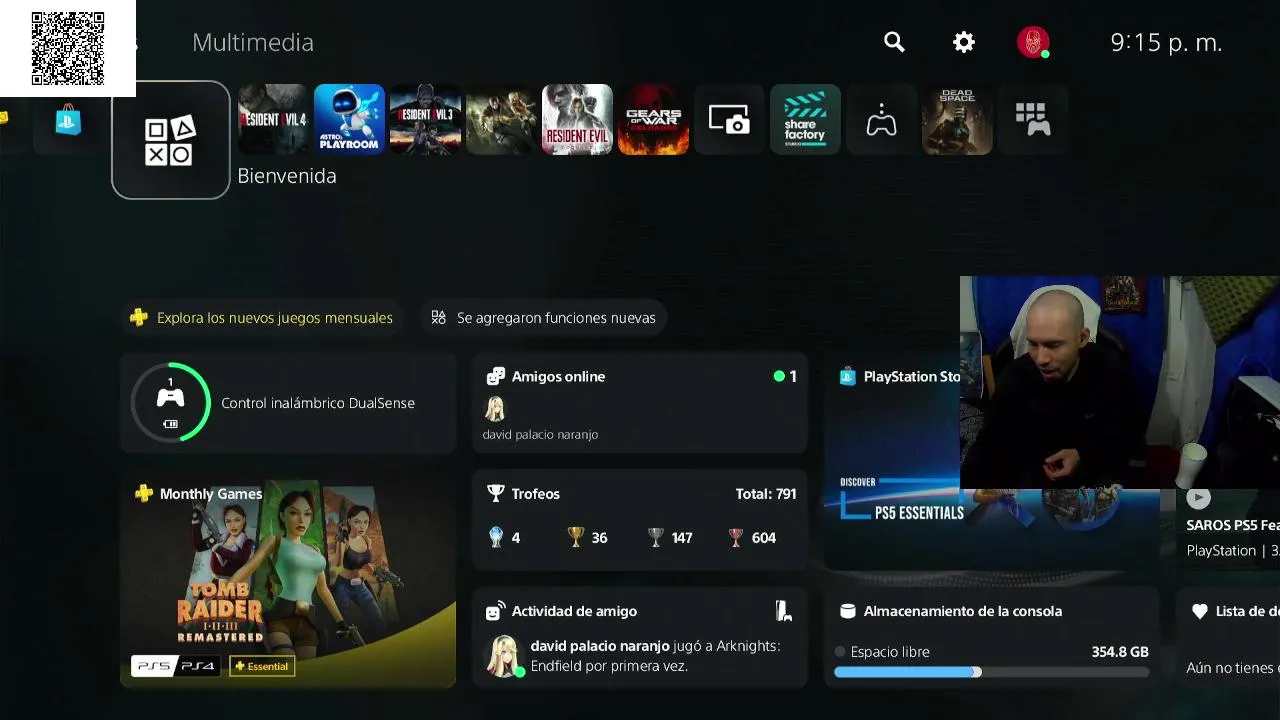This screenshot has height=720, width=1280.
Task: Select friend avatar under Amigos online
Action: [495, 408]
